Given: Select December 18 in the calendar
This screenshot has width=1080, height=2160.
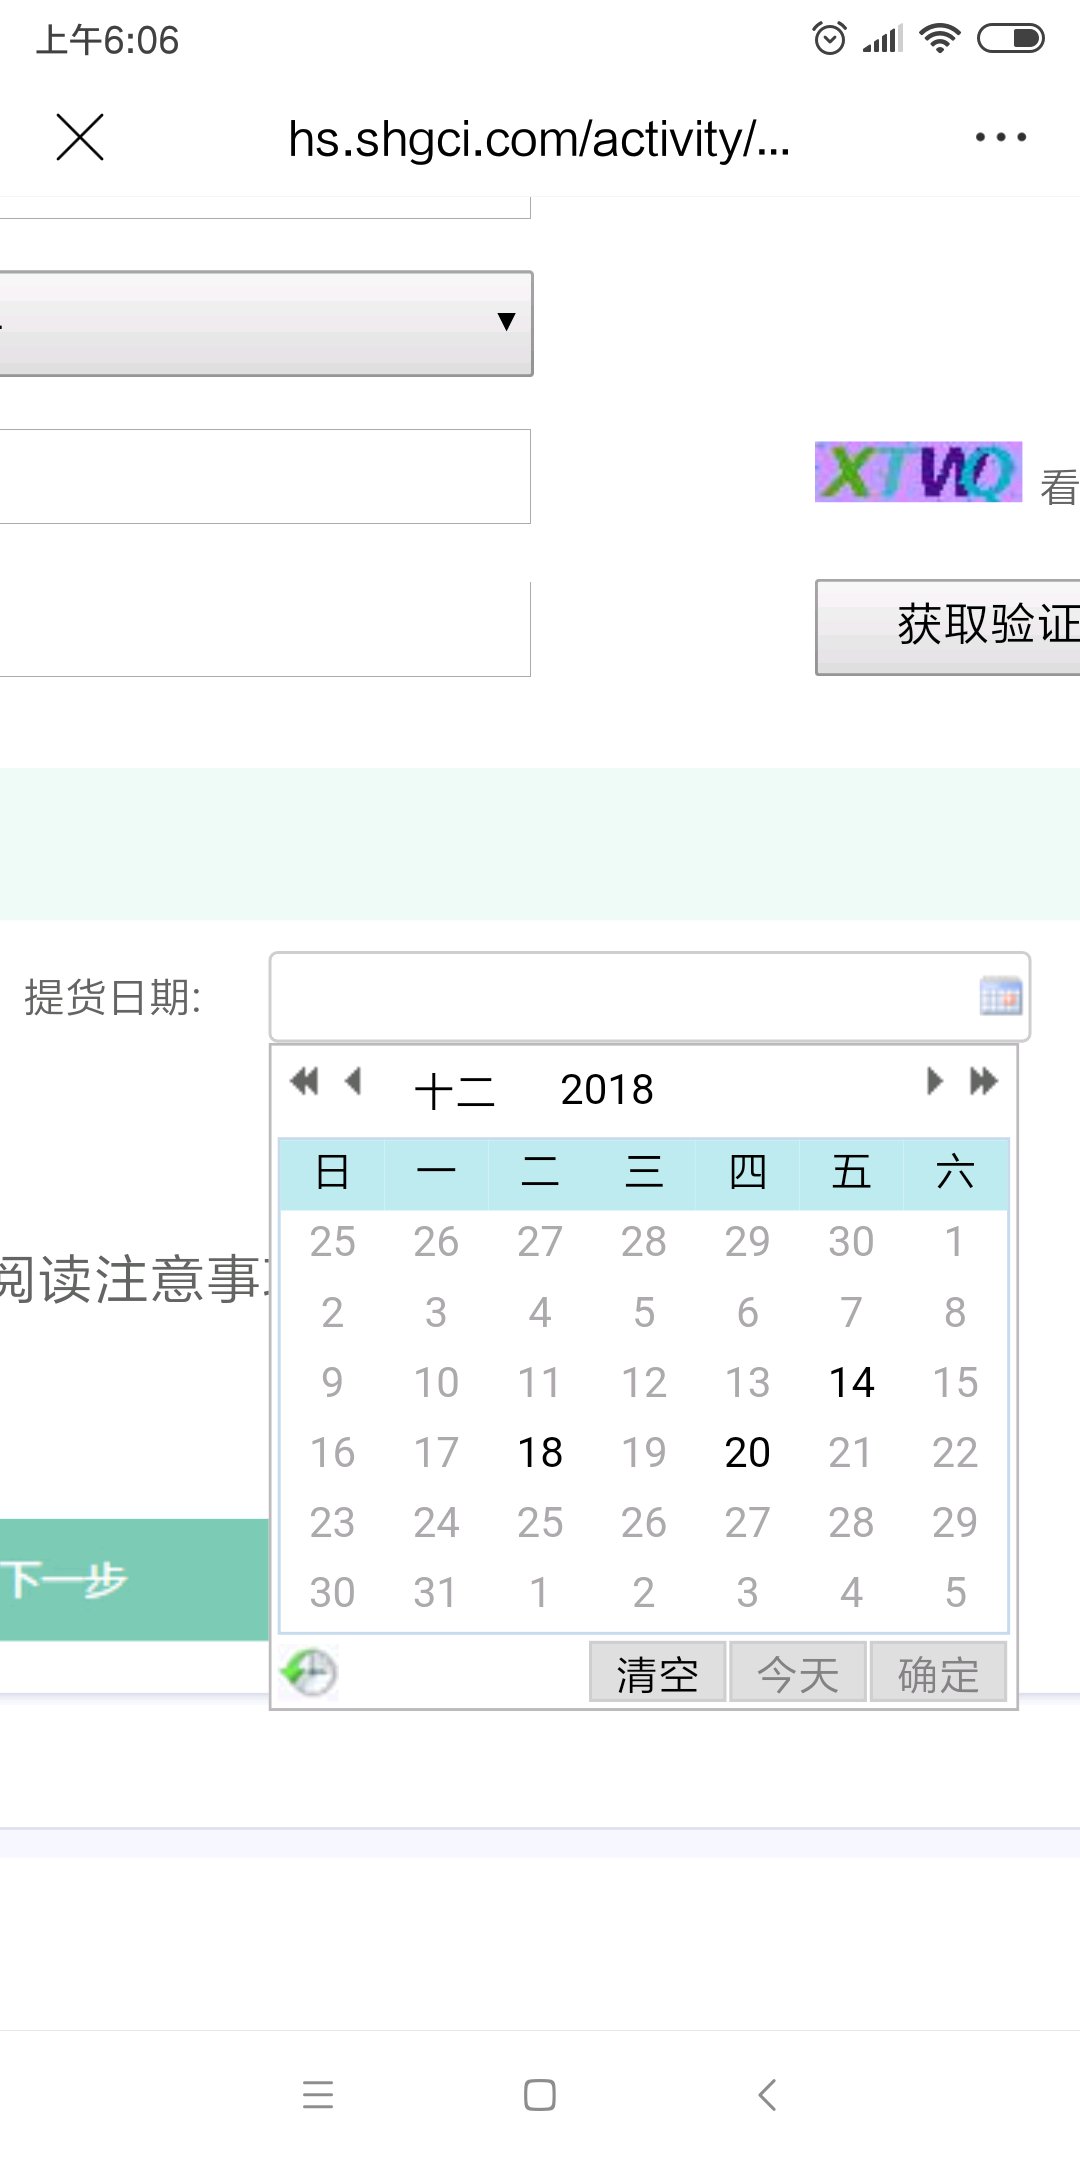Looking at the screenshot, I should (540, 1453).
